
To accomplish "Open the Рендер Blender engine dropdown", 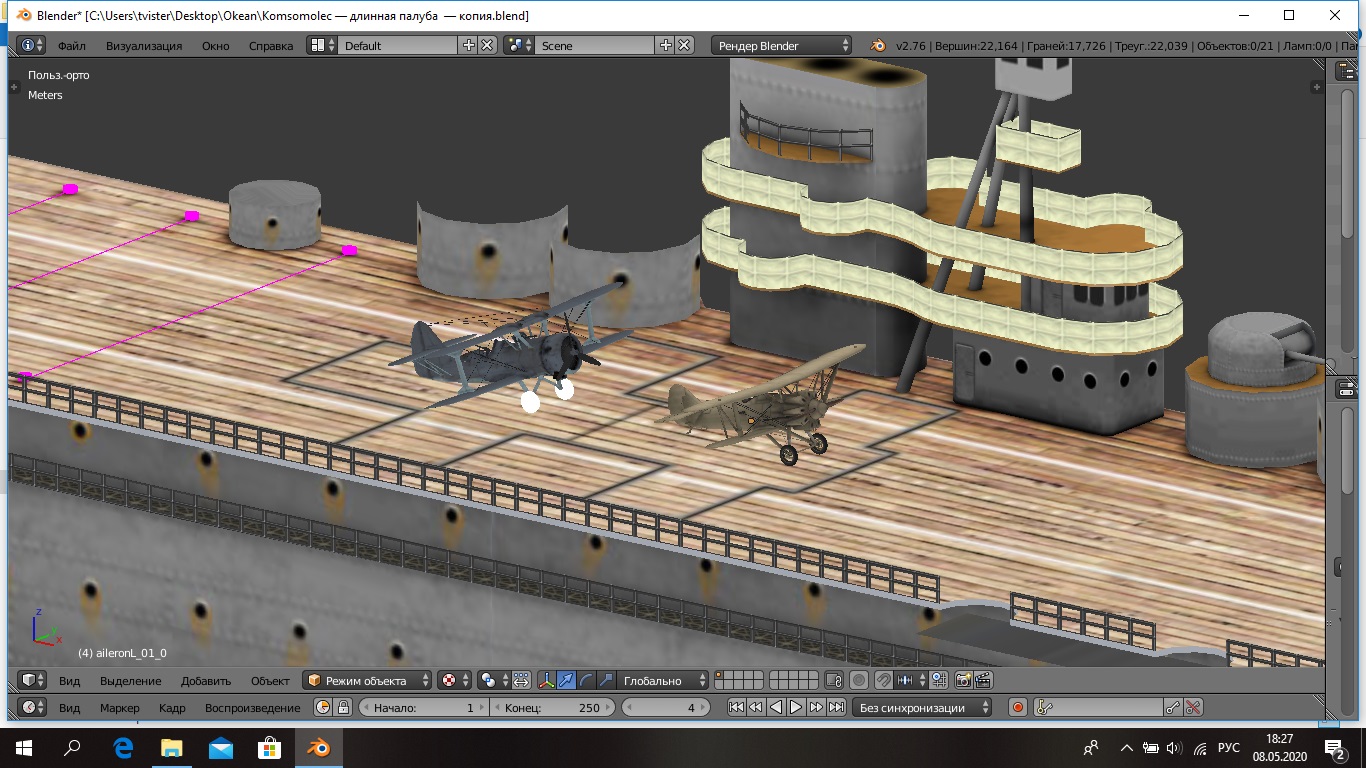I will tap(783, 45).
